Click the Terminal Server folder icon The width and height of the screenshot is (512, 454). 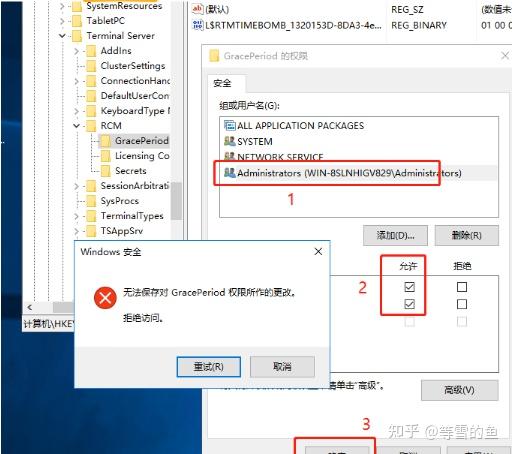77,36
